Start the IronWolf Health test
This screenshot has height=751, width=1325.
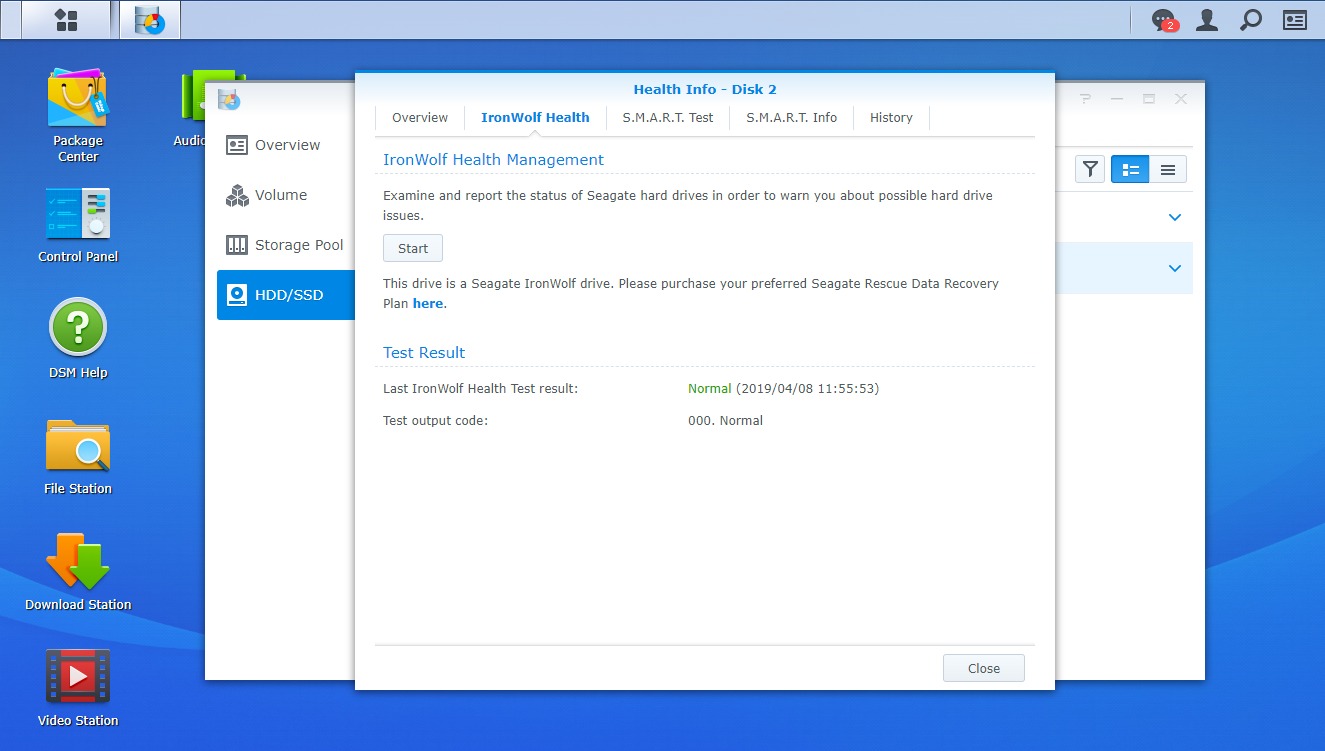[x=413, y=248]
